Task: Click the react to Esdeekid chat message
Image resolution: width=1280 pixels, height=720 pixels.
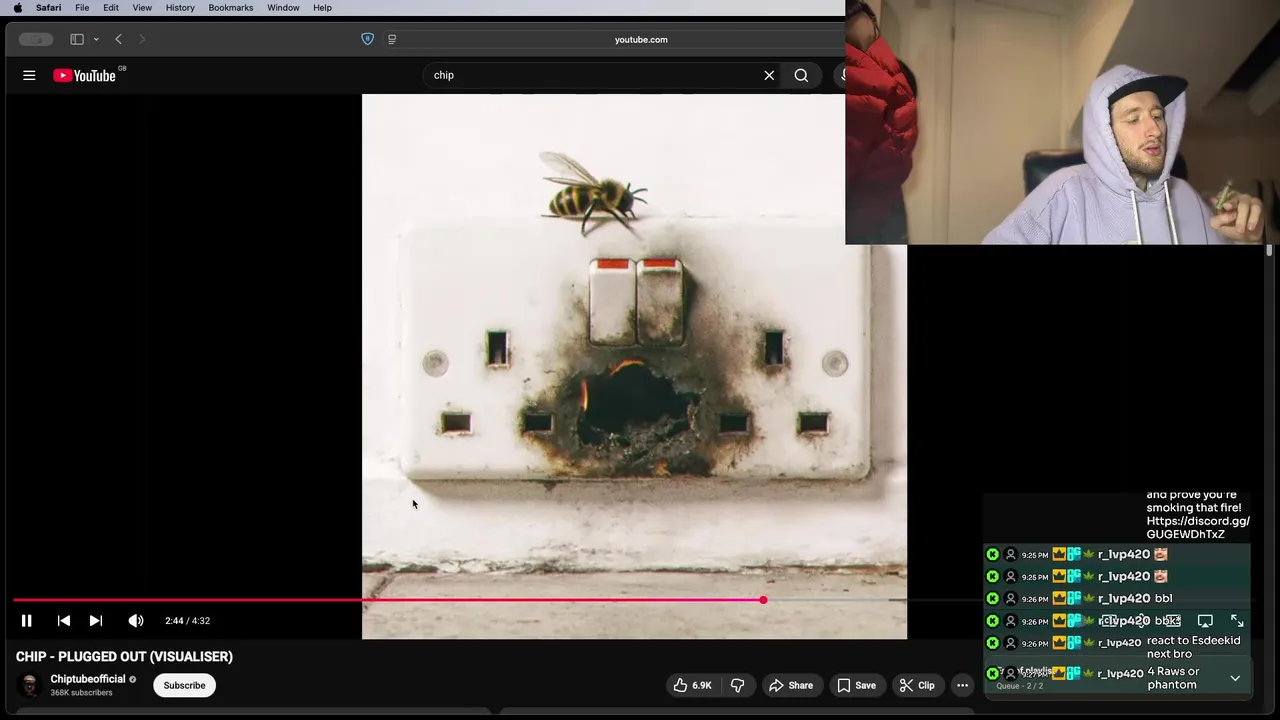Action: [1194, 647]
